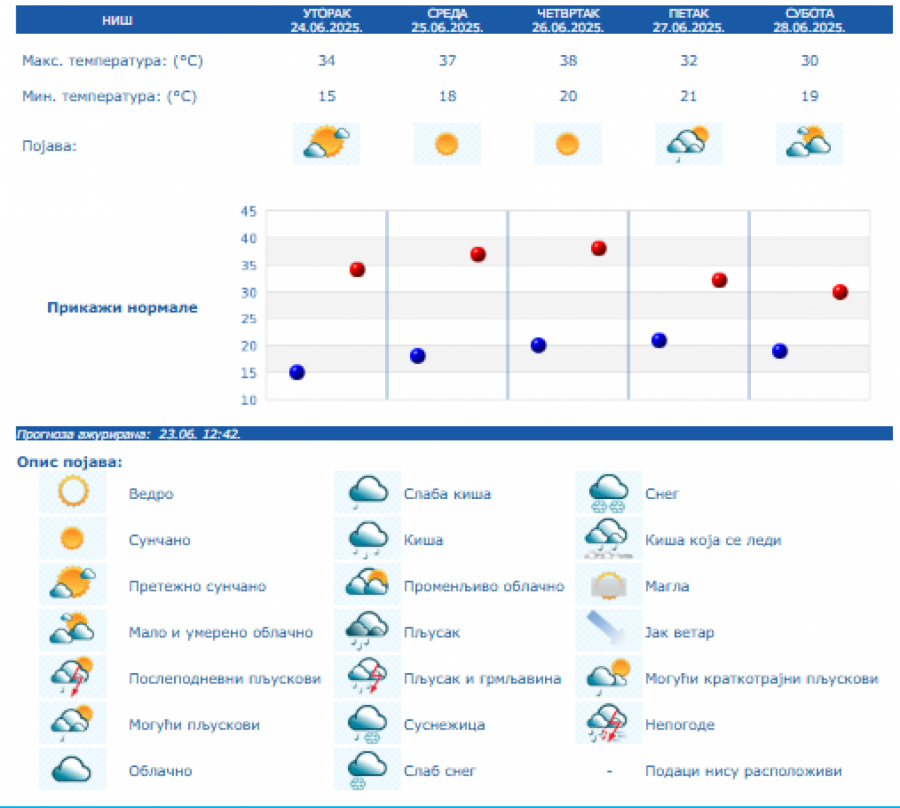Click the Послеподневни пљускови legend label

tap(225, 678)
